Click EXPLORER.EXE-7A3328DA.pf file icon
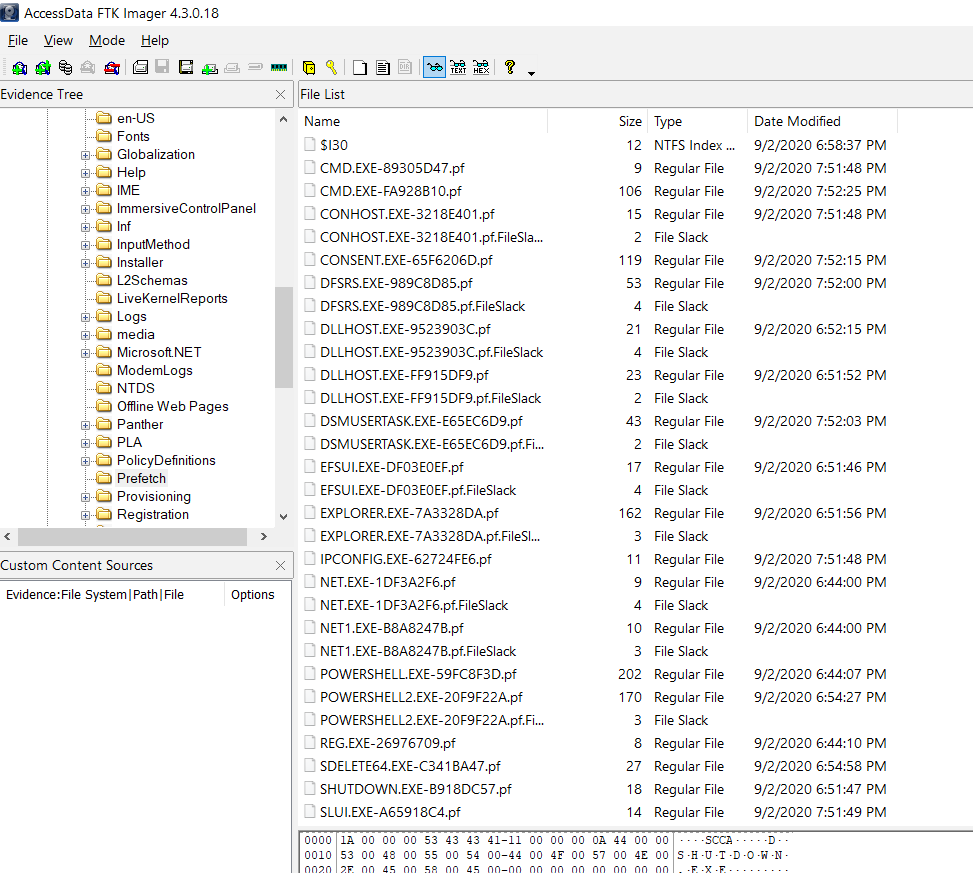Screen dimensions: 973x873 (x=310, y=513)
